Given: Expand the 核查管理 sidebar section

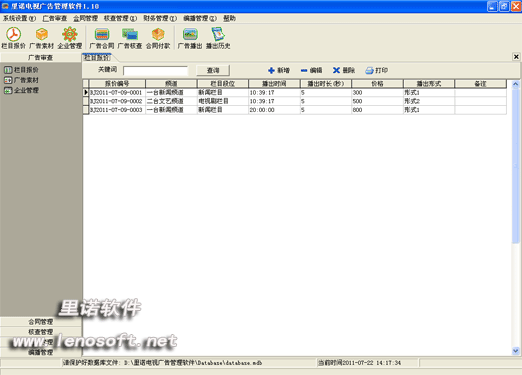Looking at the screenshot, I should coord(41,332).
